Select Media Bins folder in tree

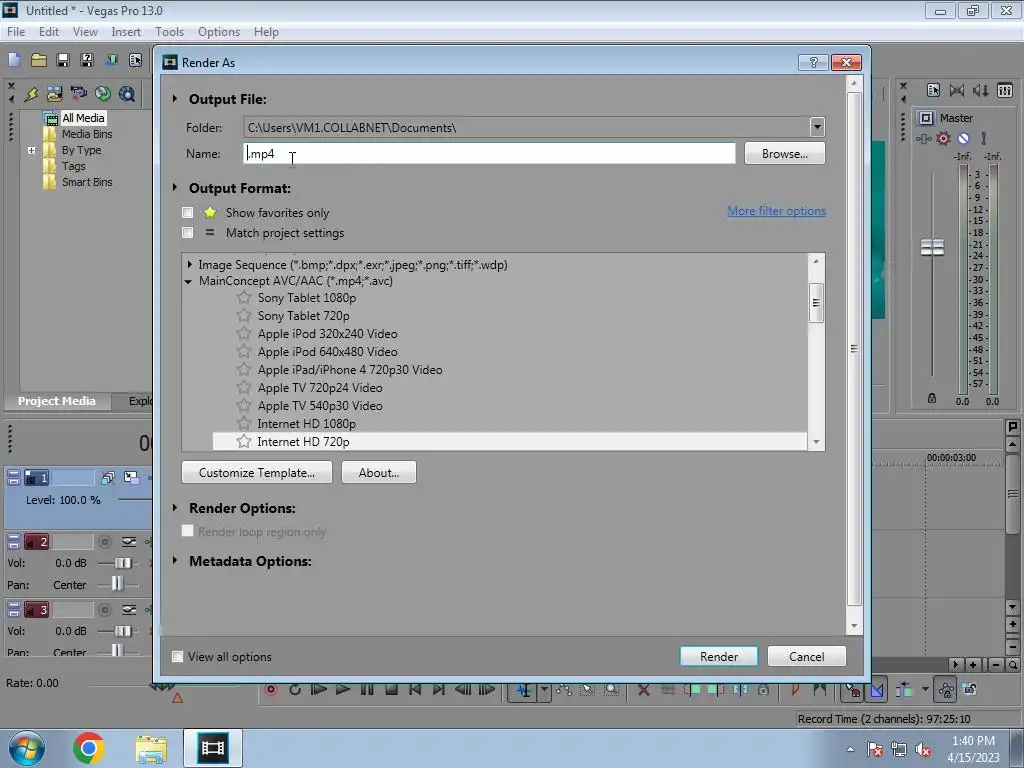click(87, 134)
